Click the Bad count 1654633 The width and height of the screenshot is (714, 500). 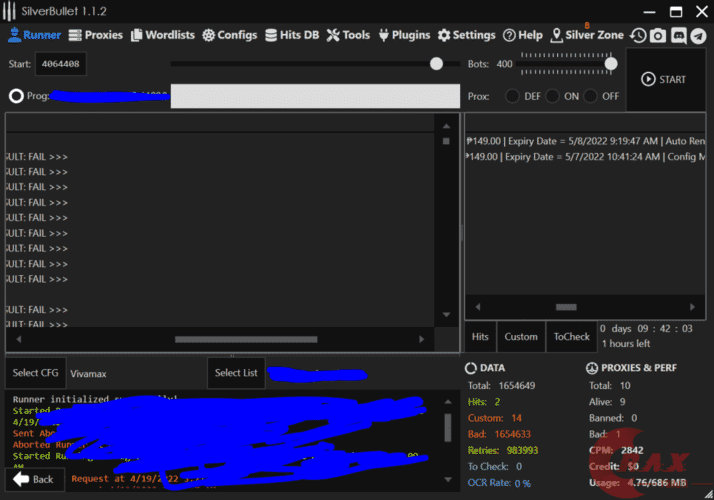click(513, 434)
